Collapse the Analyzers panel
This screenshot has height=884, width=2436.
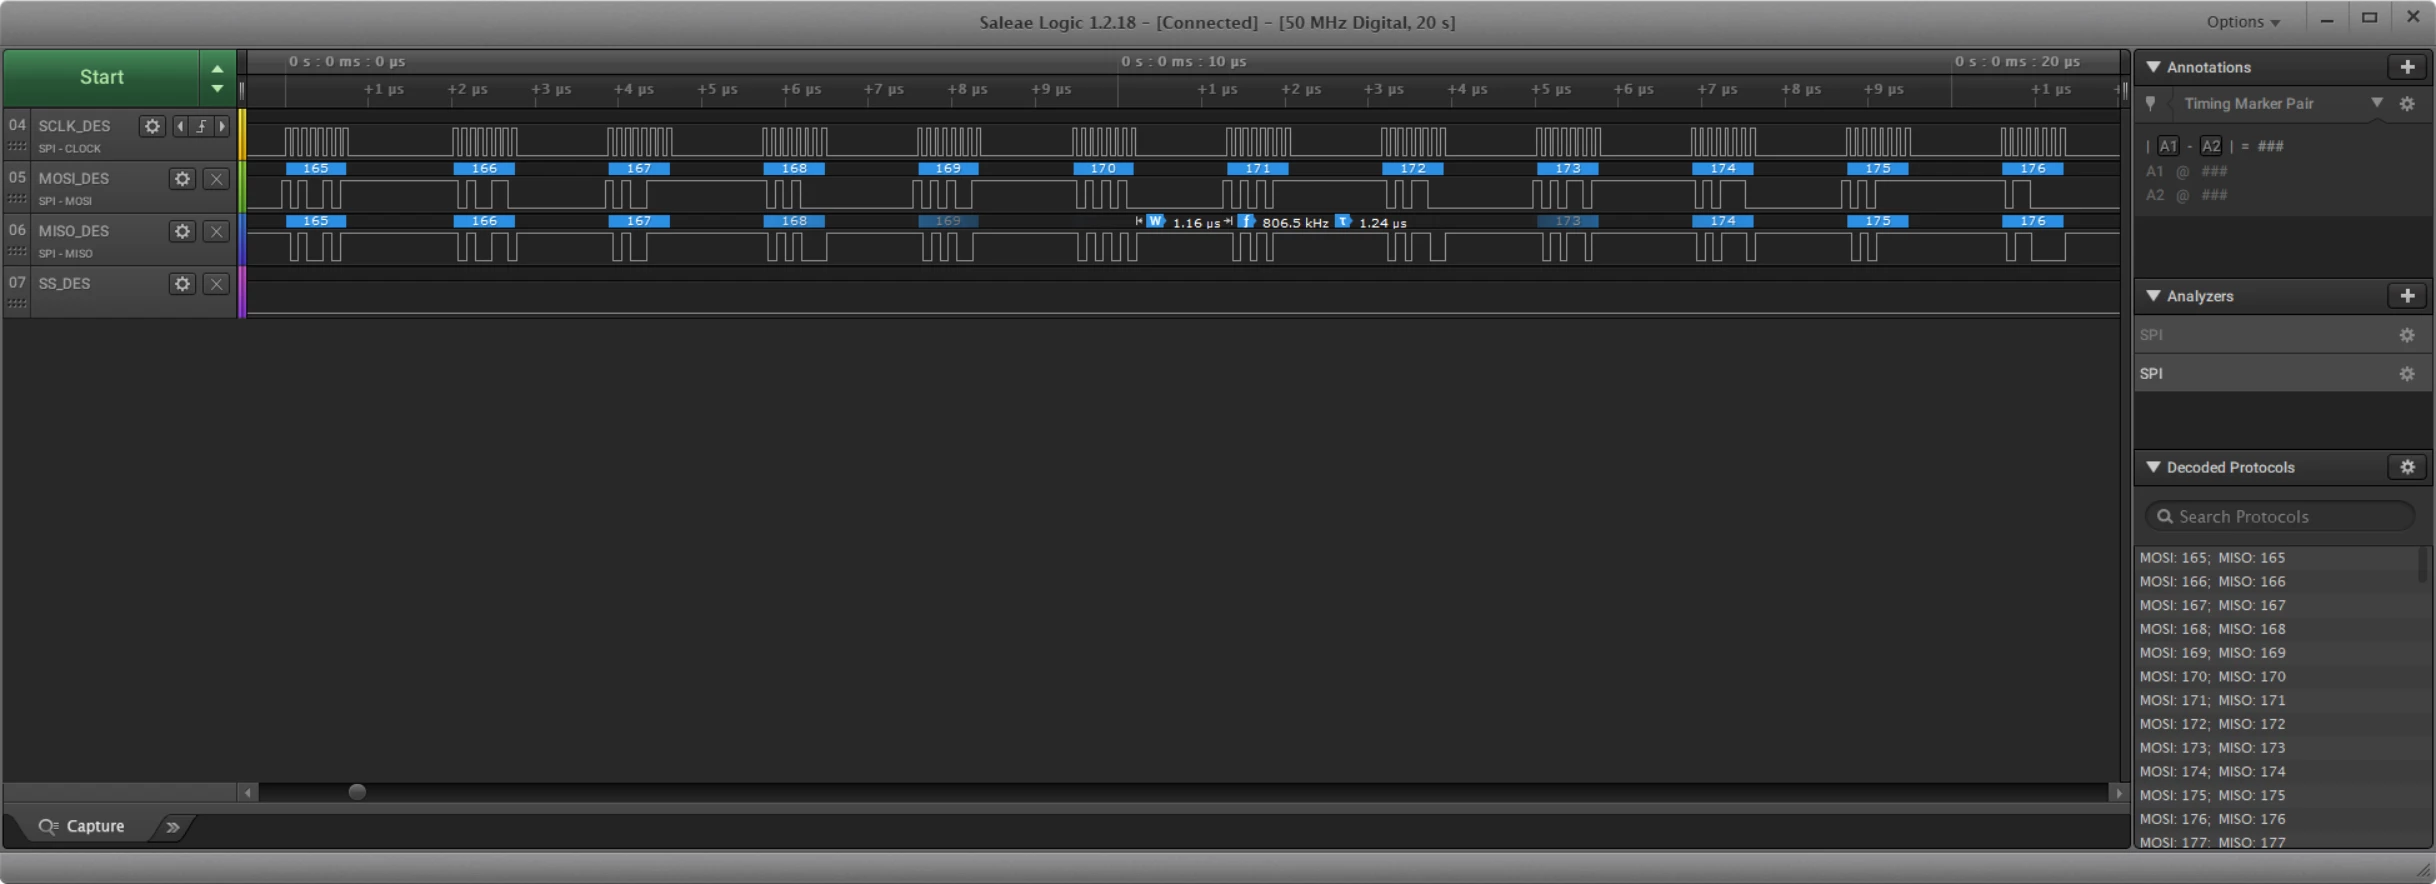click(2153, 296)
